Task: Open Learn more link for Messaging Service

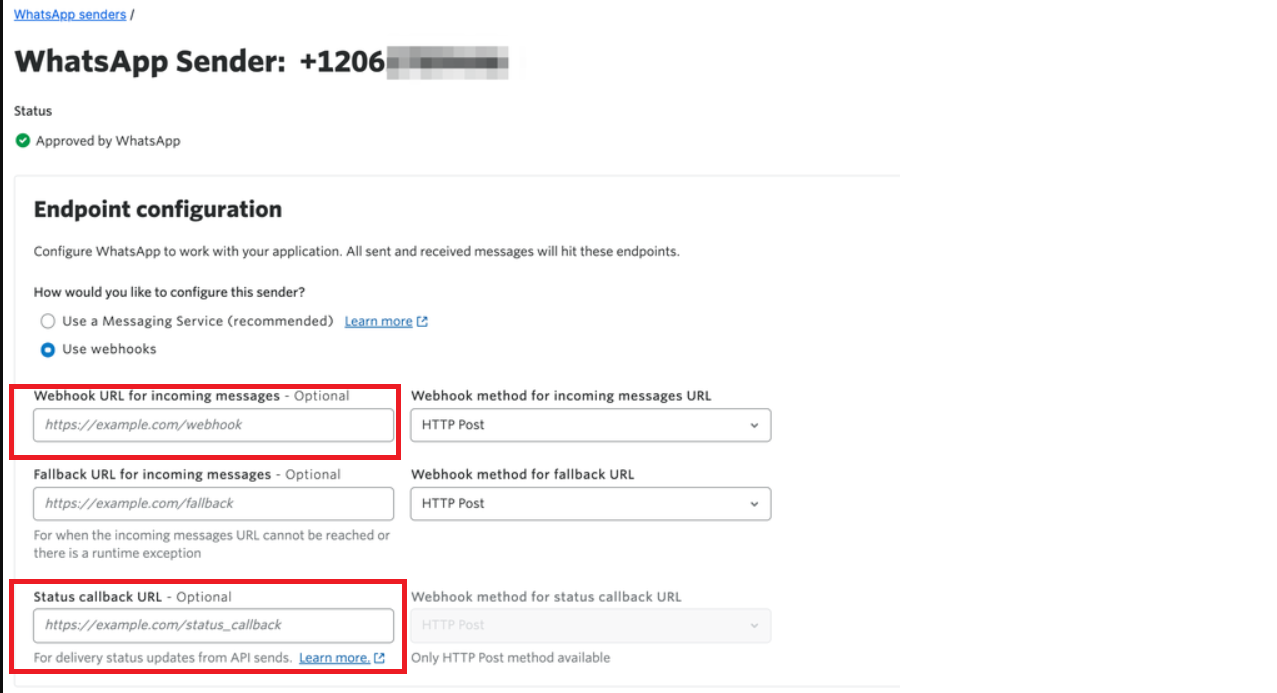Action: (x=378, y=322)
